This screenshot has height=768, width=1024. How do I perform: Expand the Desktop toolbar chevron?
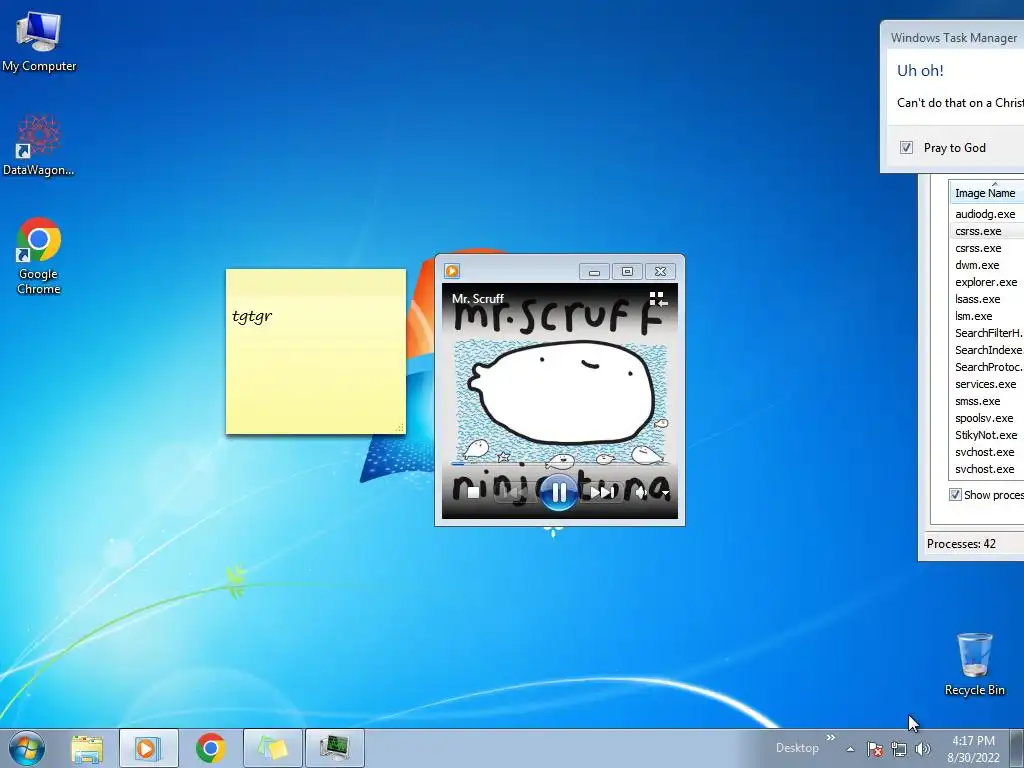coord(831,737)
